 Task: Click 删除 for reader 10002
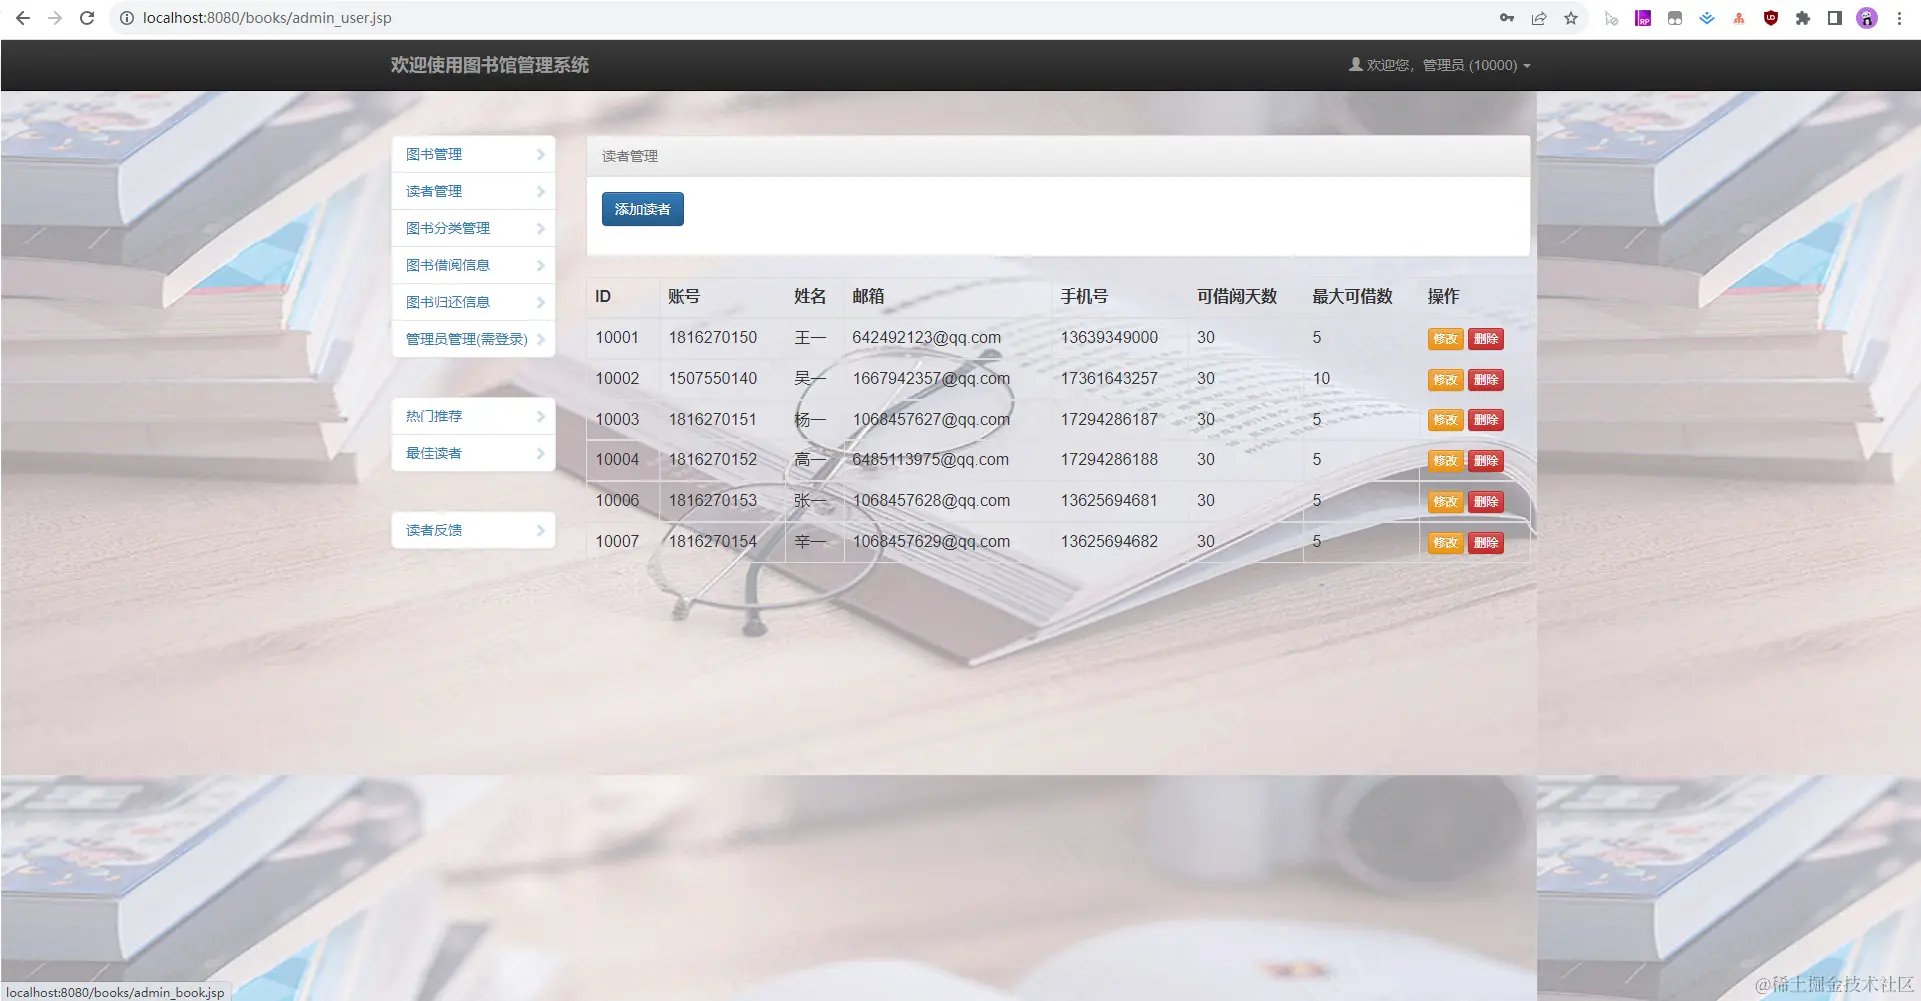pyautogui.click(x=1486, y=380)
